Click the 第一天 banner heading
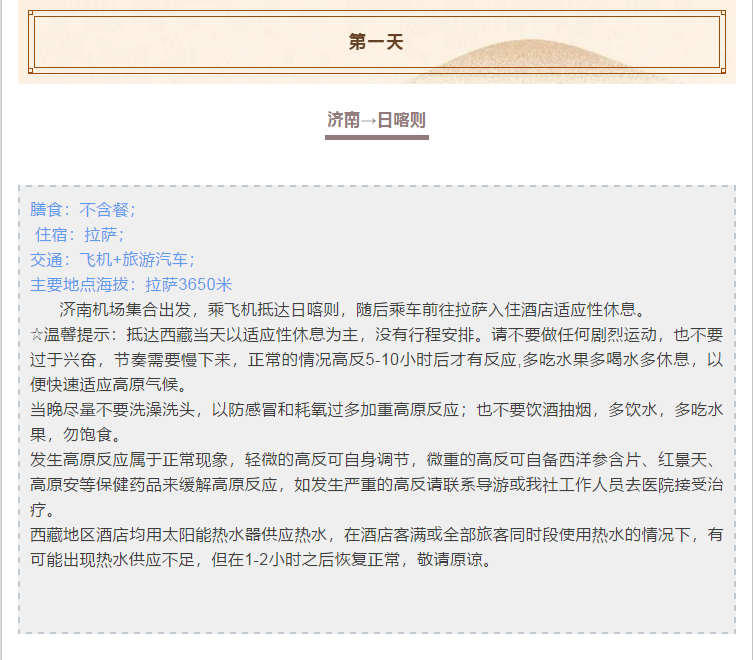753x660 pixels. [376, 42]
